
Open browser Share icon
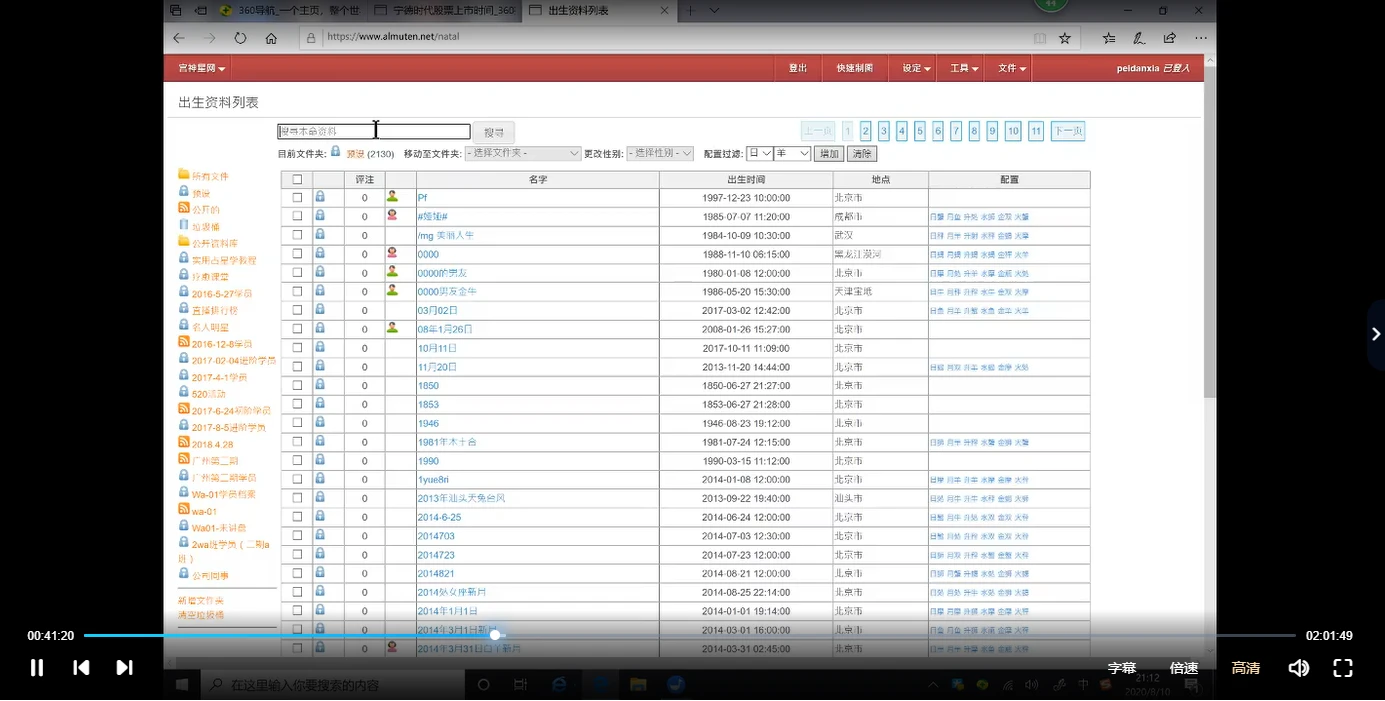1170,38
